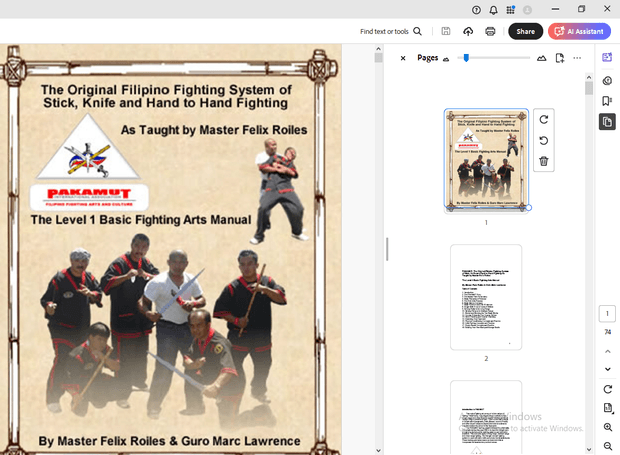Click the page 1 thumbnail resize handle
The image size is (620, 455).
[529, 208]
